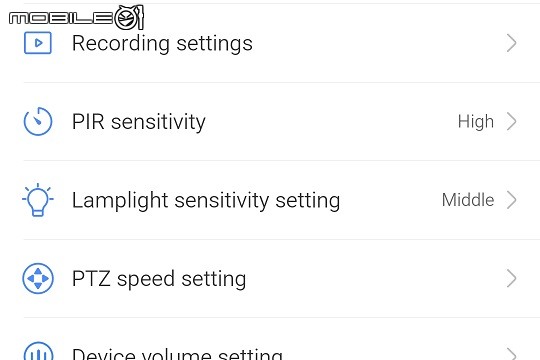Expand the Lamplight sensitivity chevron

512,200
